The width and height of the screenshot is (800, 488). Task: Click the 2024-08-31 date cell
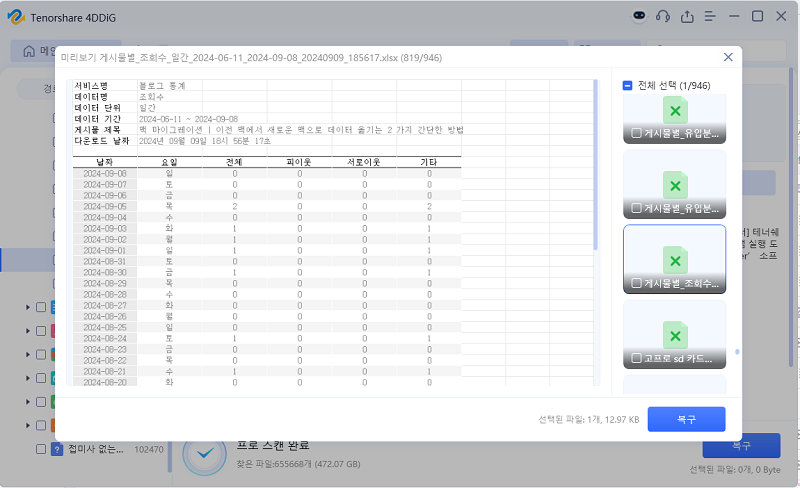pyautogui.click(x=105, y=261)
